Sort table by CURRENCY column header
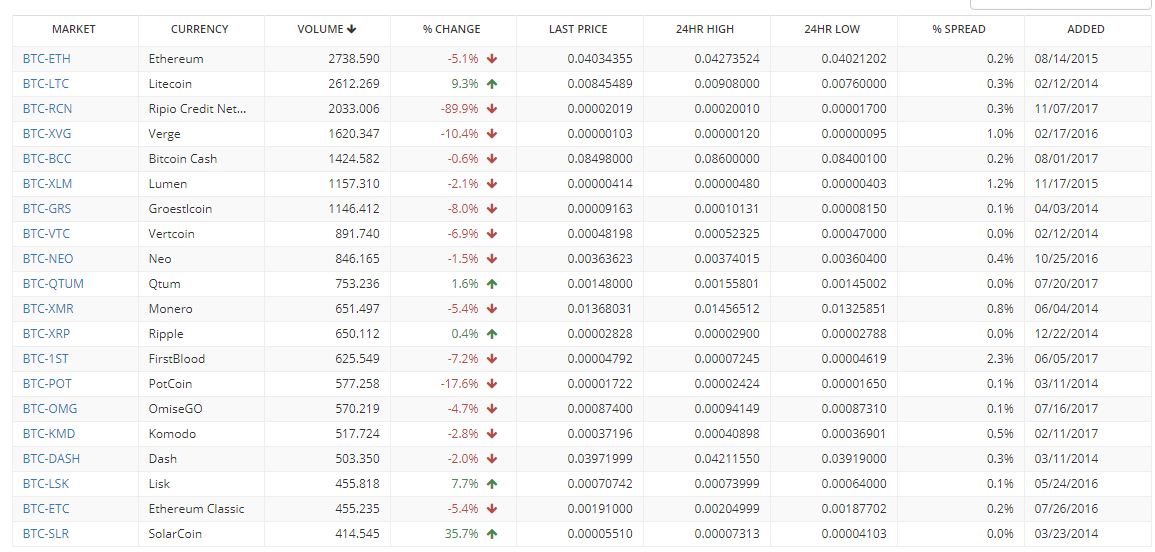Screen dimensions: 1155x552 pos(200,29)
